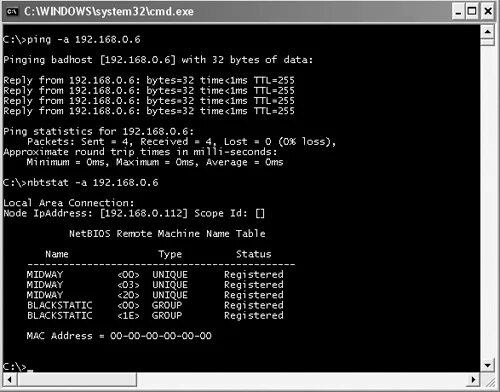This screenshot has height=392, width=500.
Task: Click the 'Name' column header
Action: [x=57, y=254]
